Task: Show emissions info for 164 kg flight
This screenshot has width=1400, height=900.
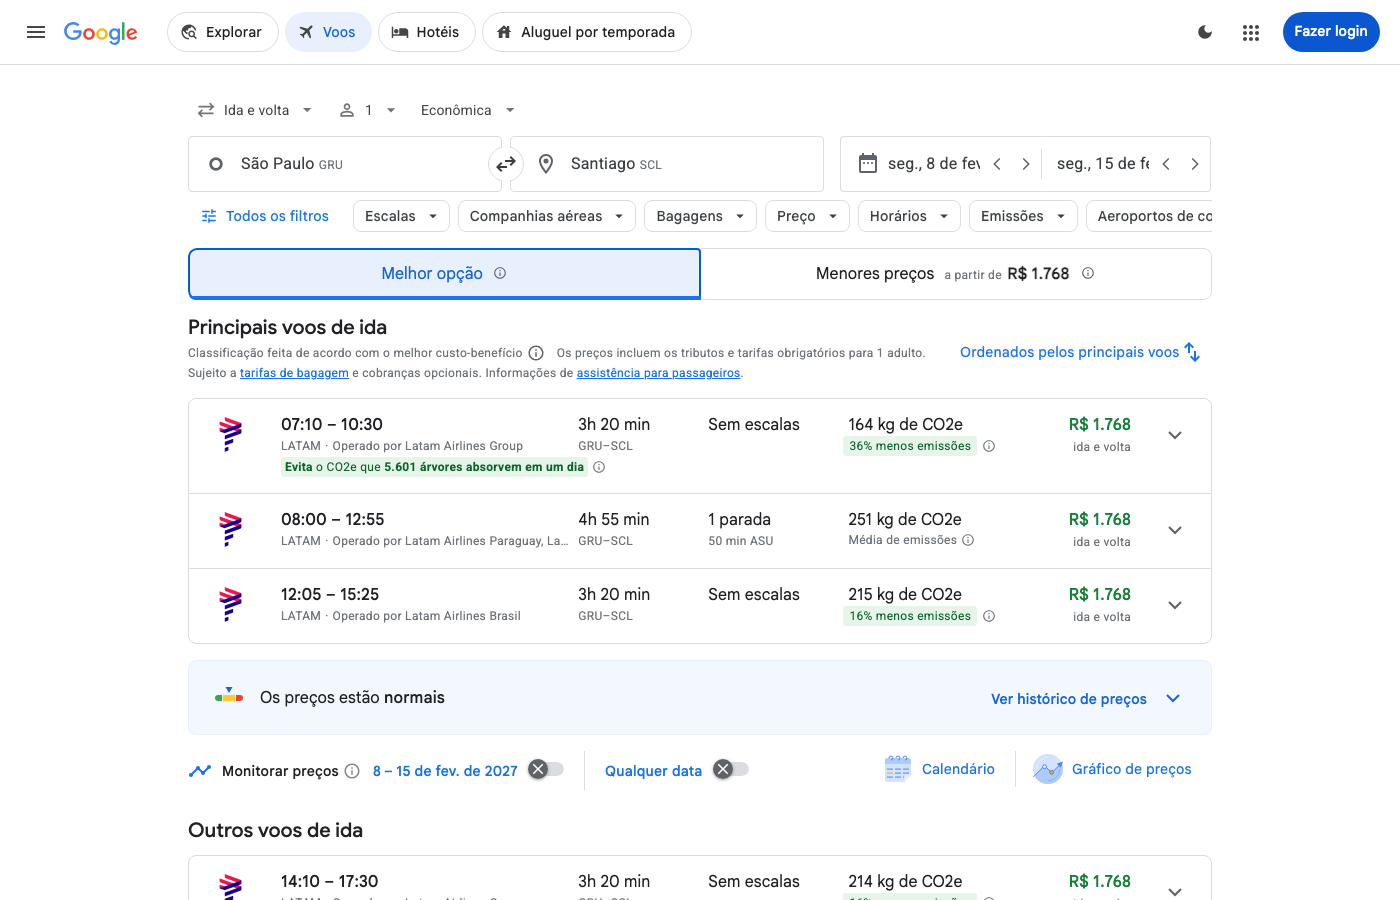Action: point(989,446)
